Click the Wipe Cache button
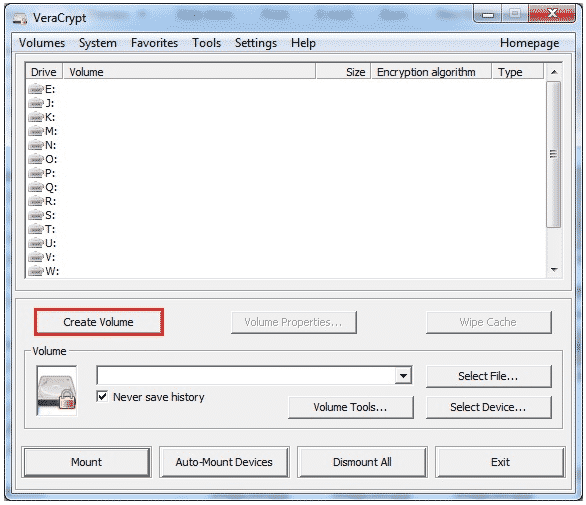The height and width of the screenshot is (505, 586). [x=488, y=322]
